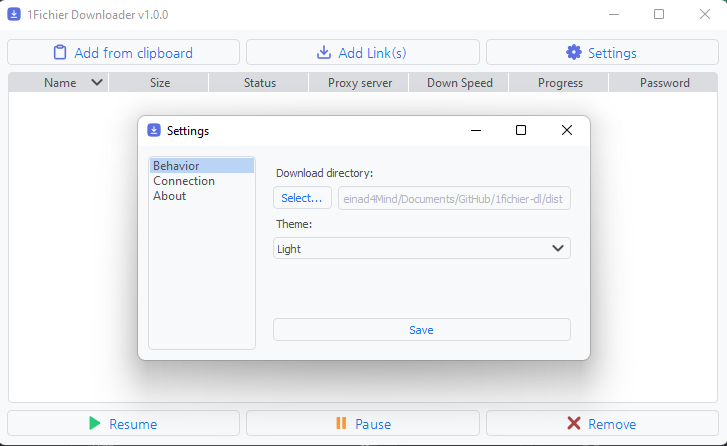
Task: Resume downloads with the Resume button
Action: [123, 423]
